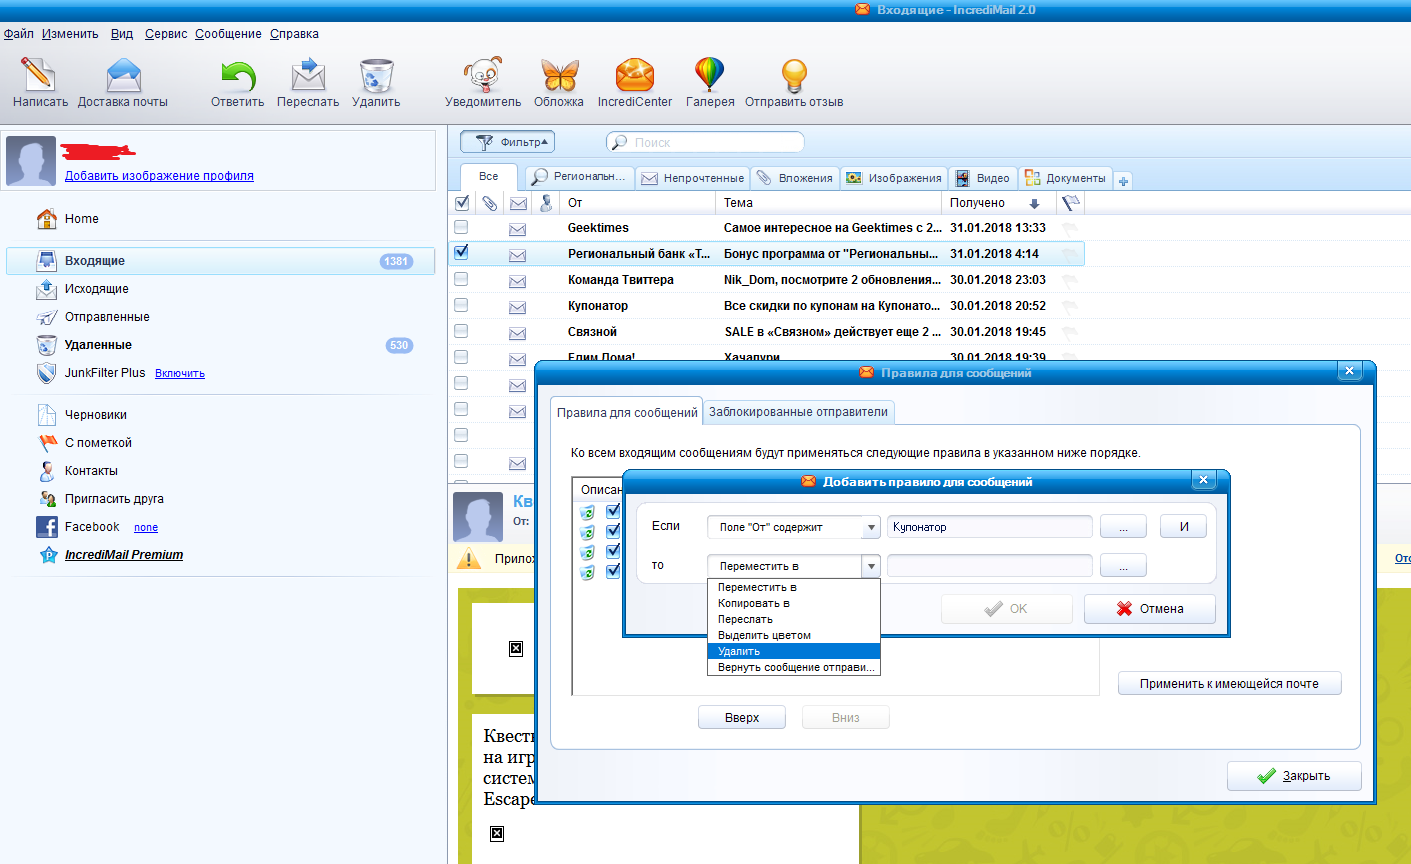Open the Исходящие outbox folder
Screen dimensions: 1411x864
point(96,289)
